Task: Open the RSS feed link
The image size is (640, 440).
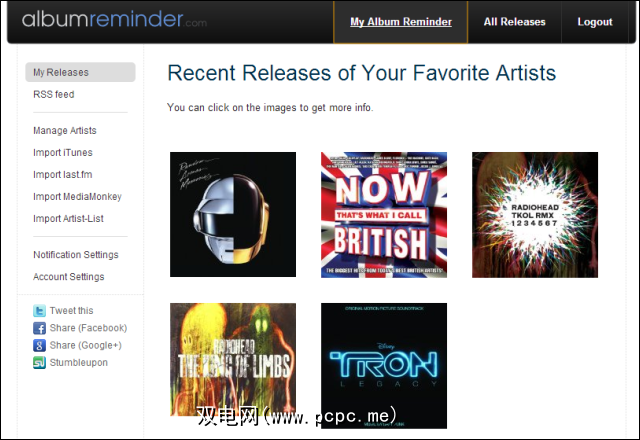Action: click(x=54, y=94)
